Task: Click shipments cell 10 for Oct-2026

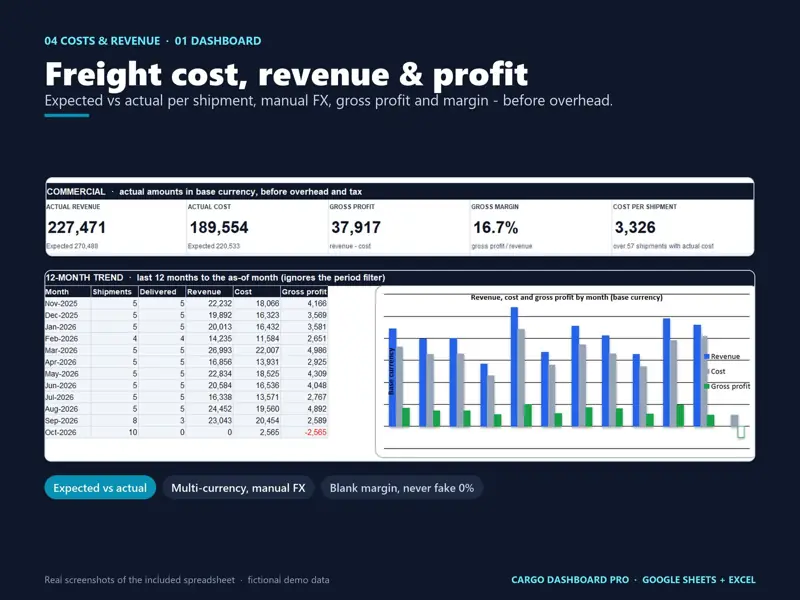Action: 115,433
